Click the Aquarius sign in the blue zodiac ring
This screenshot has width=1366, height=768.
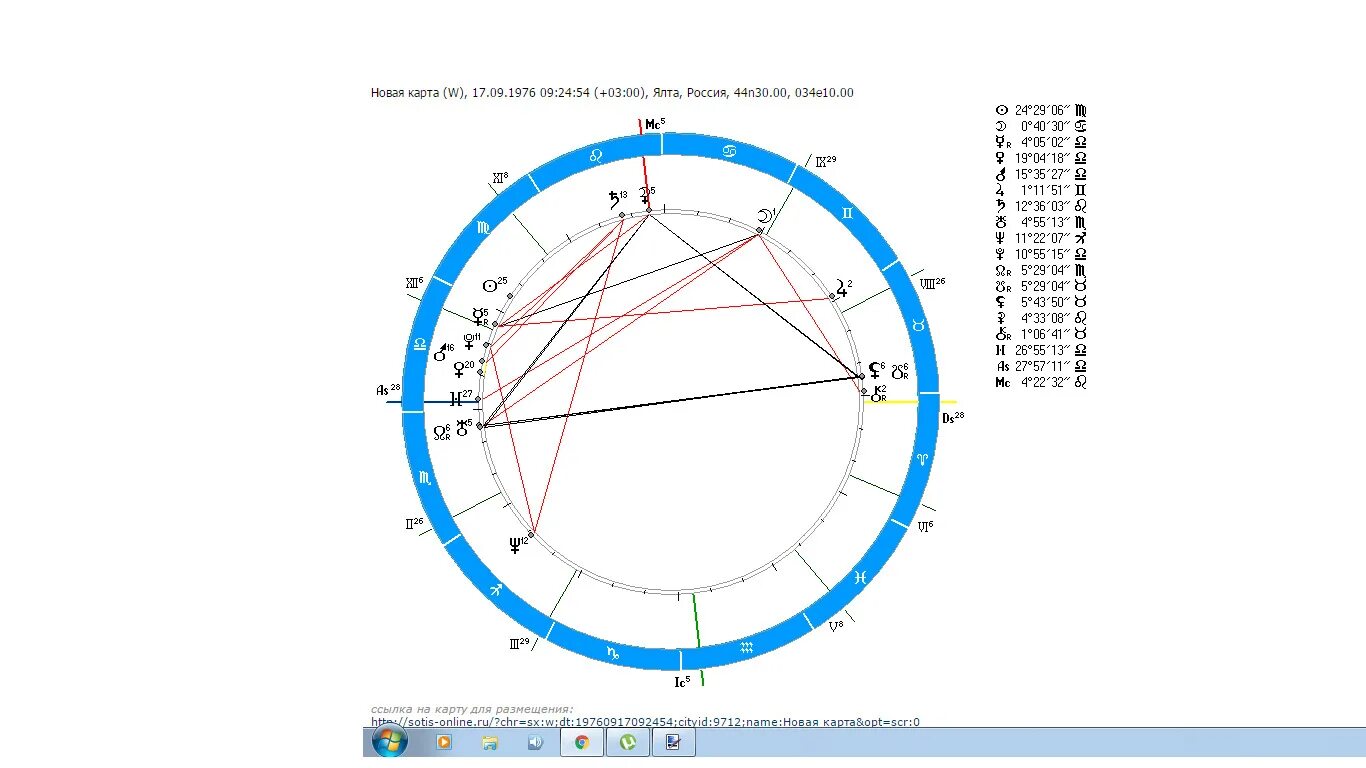[747, 649]
